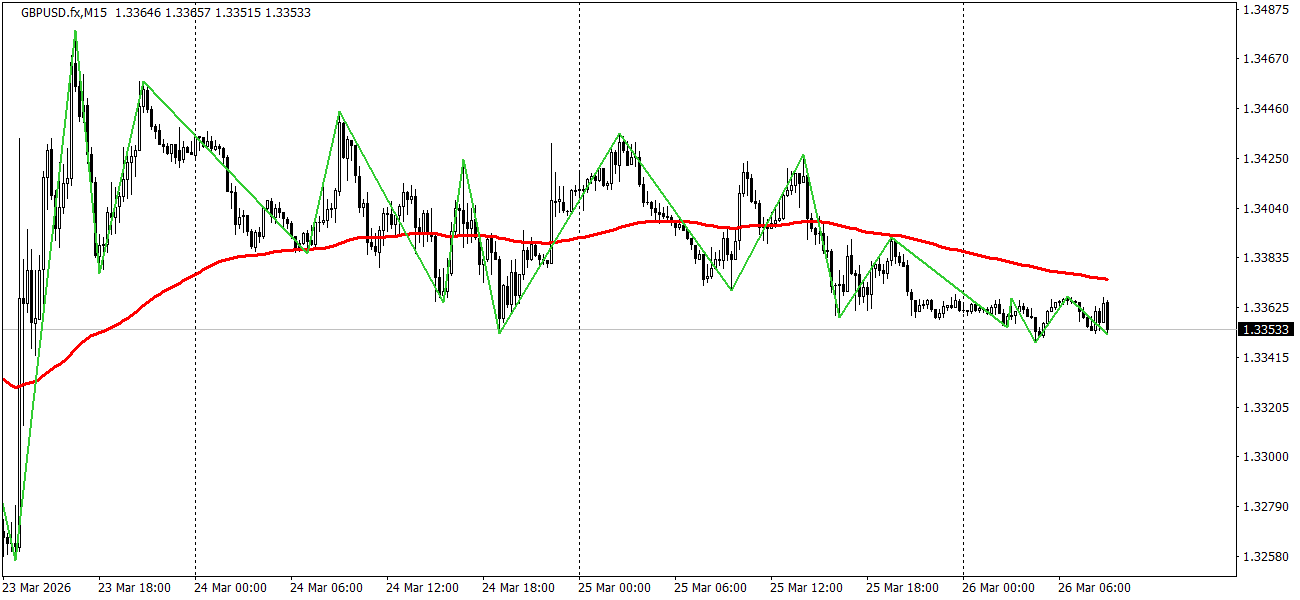1300x600 pixels.
Task: Click the 26 Mar 00:00 time label
Action: tap(998, 588)
